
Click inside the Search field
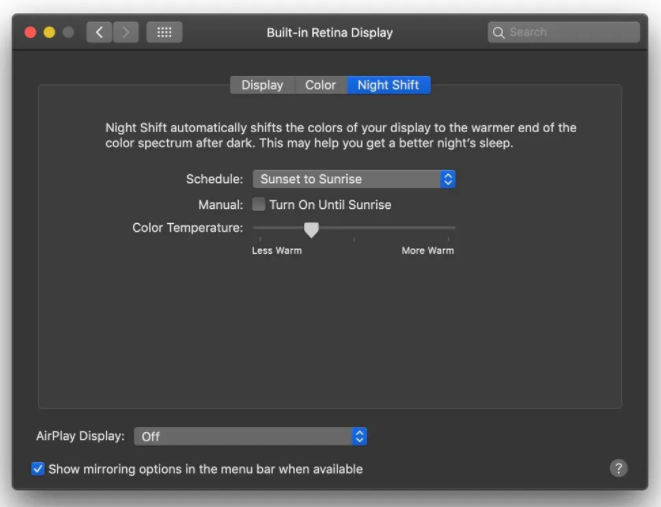[x=570, y=32]
